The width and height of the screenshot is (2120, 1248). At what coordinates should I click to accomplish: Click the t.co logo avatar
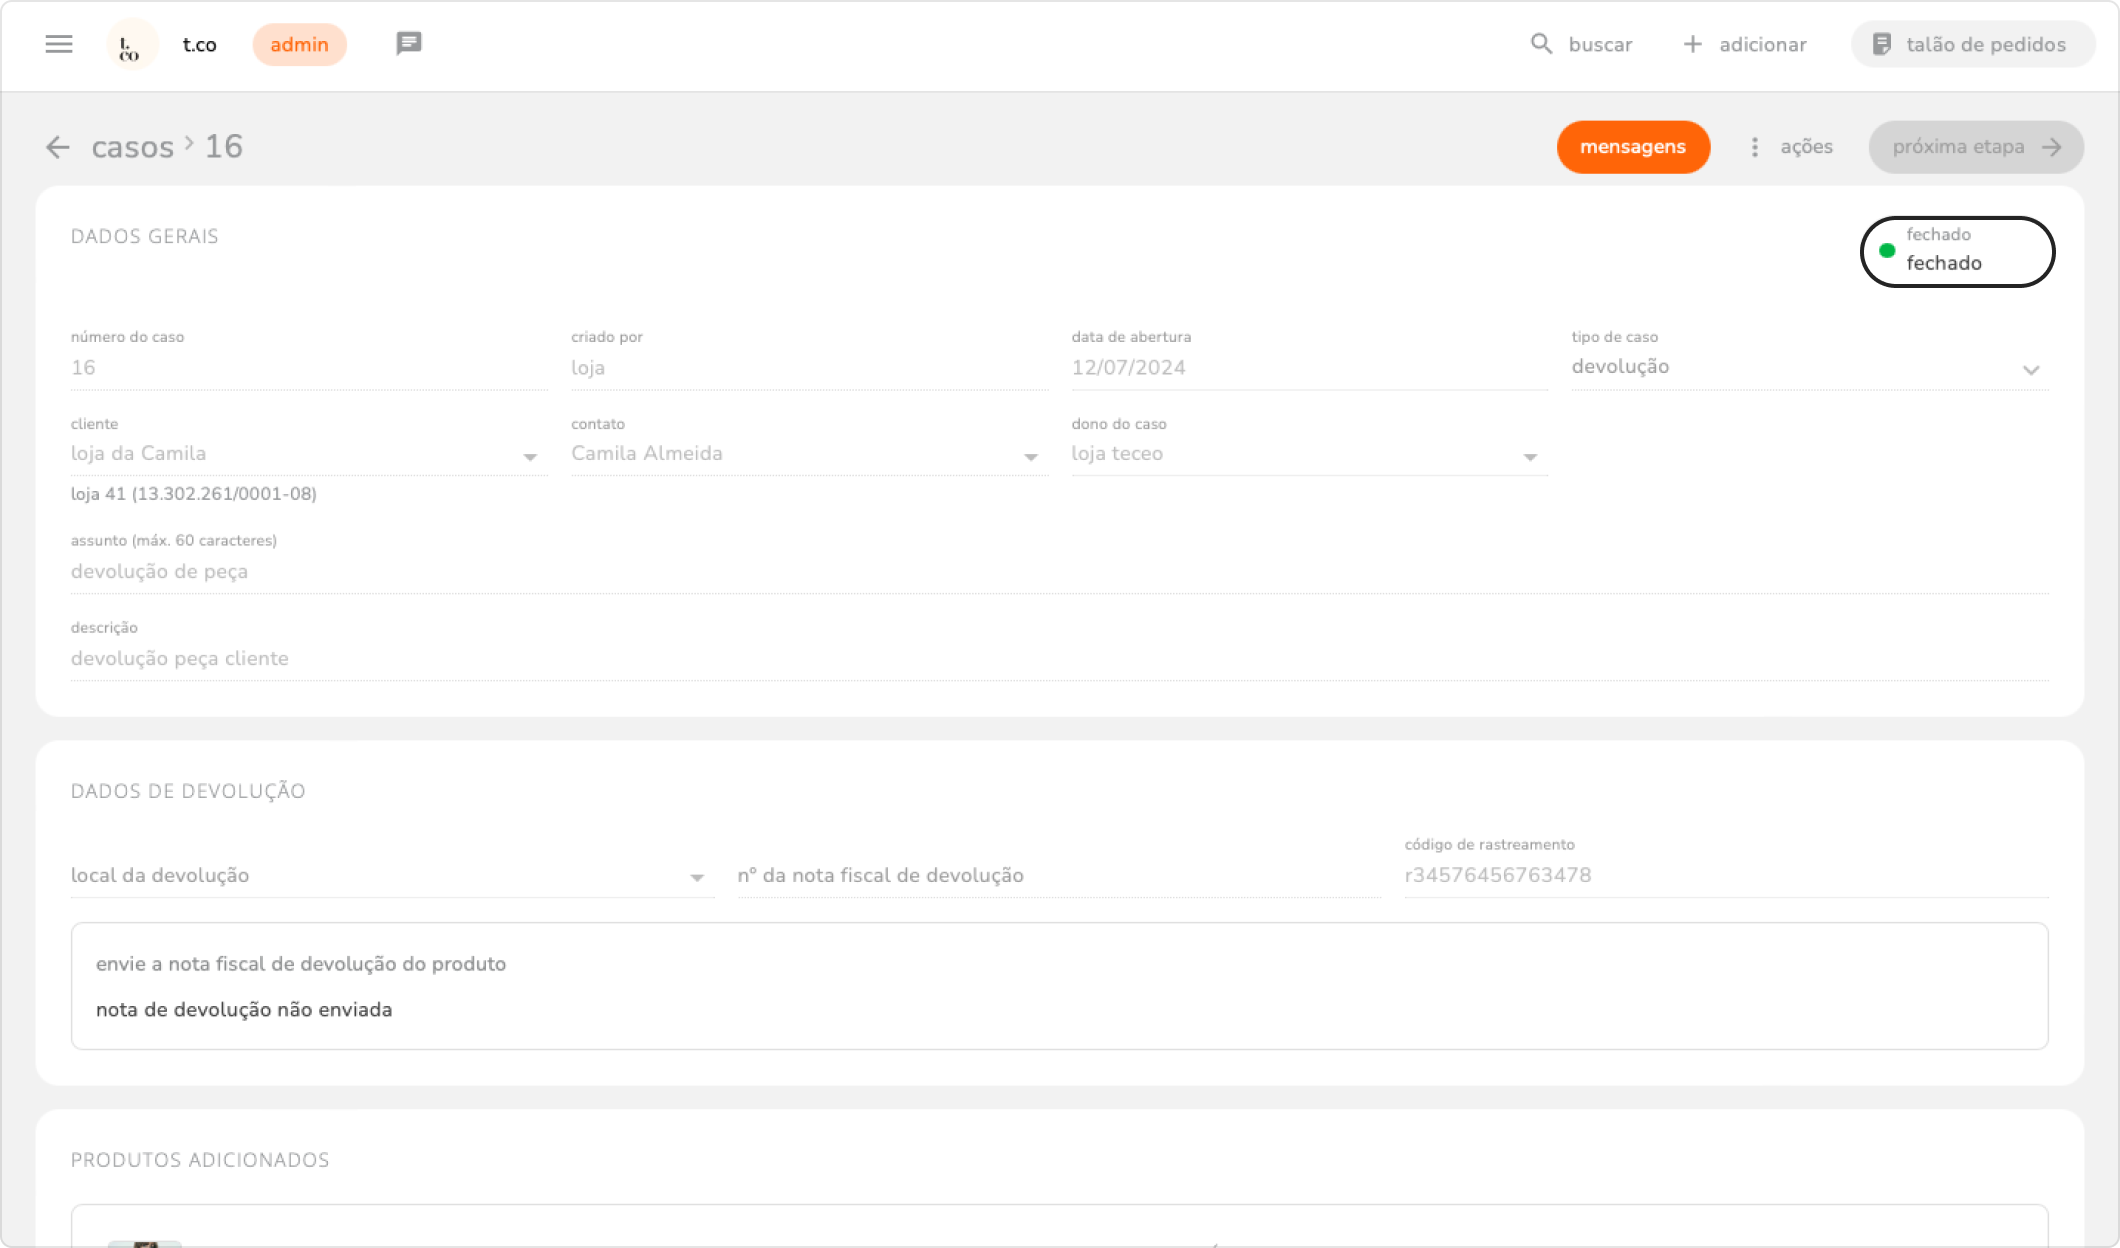[131, 45]
